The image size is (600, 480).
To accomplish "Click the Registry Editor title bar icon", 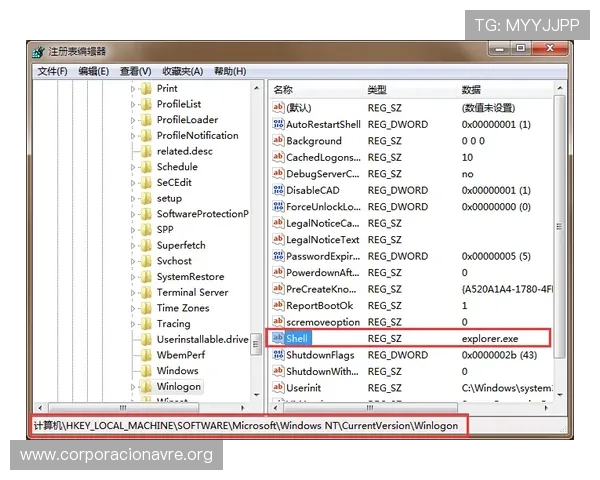I will point(39,52).
